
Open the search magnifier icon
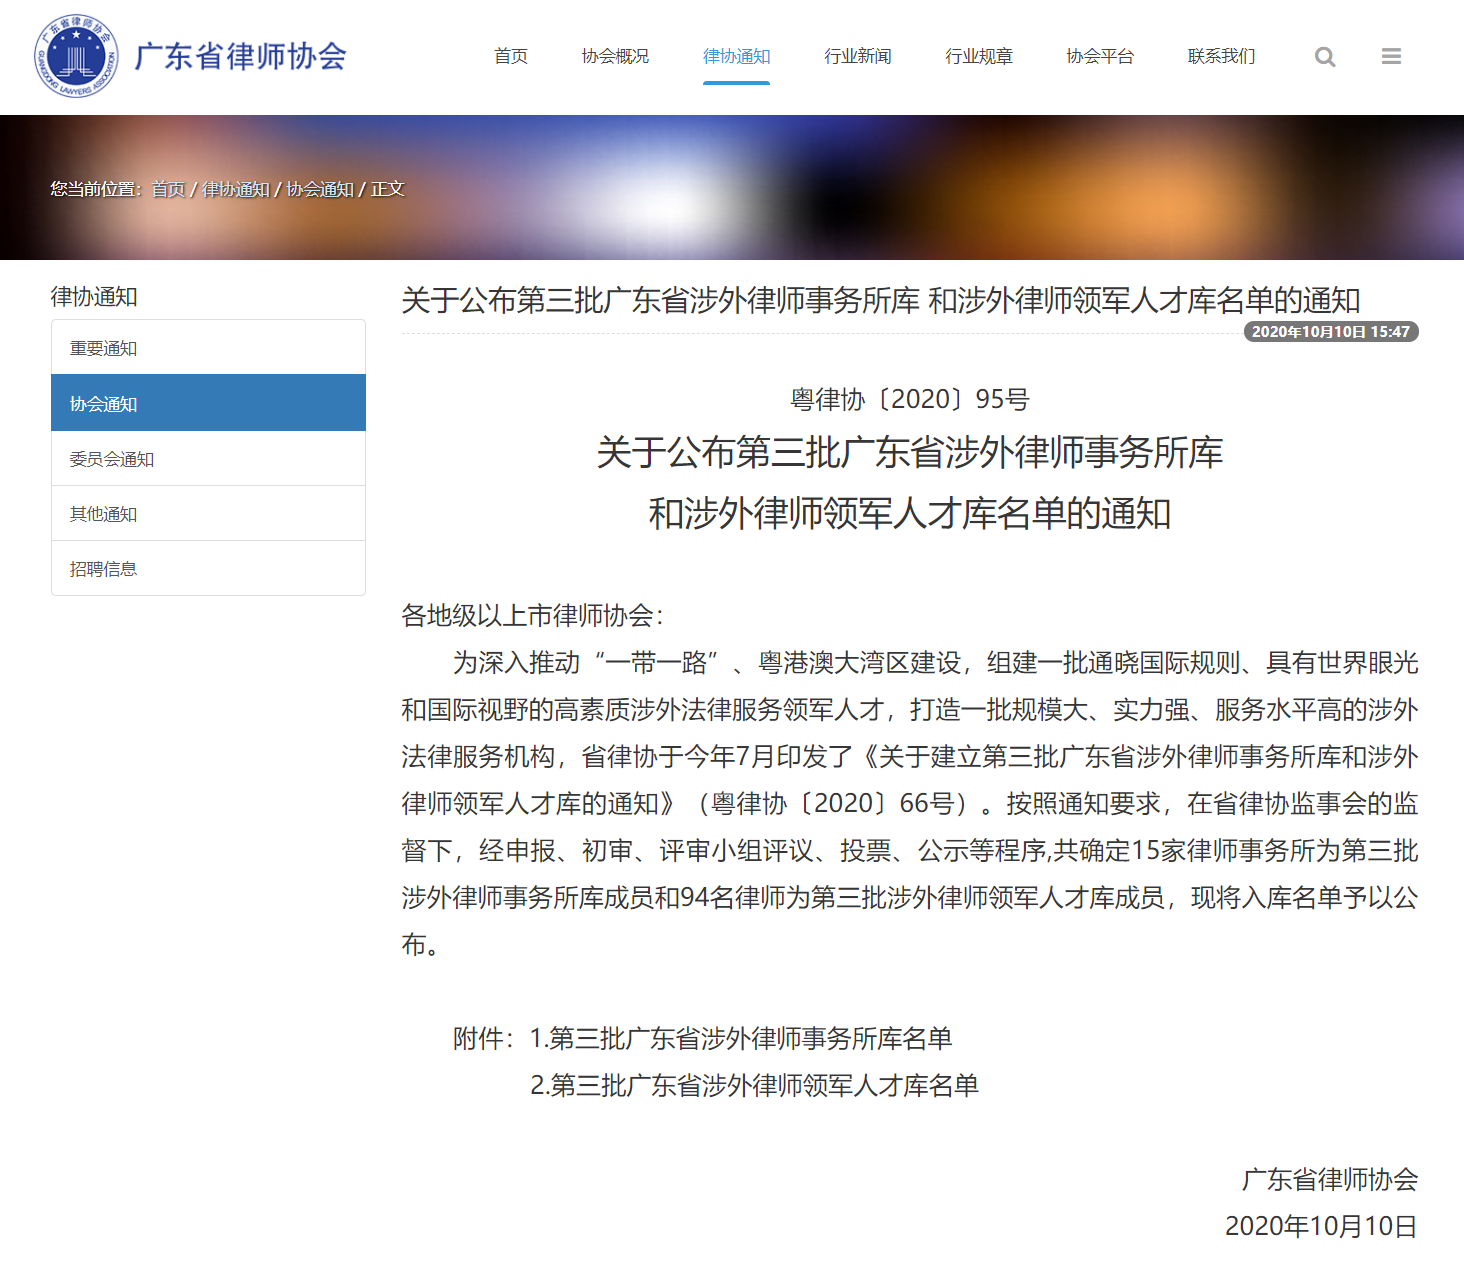tap(1325, 57)
